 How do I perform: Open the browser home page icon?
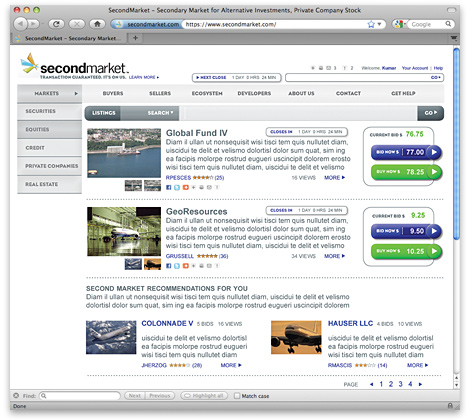[x=97, y=24]
